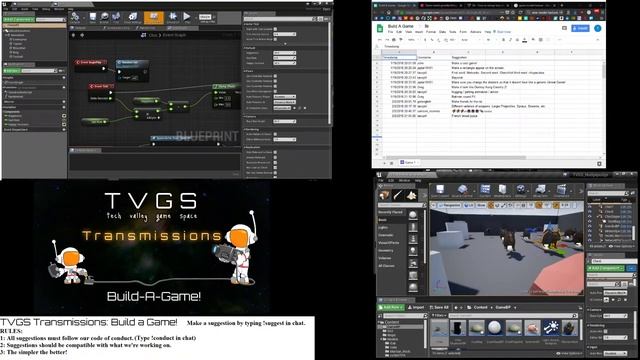Open Cinematics in level editor toolbar
This screenshot has width=640, height=360.
point(562,191)
